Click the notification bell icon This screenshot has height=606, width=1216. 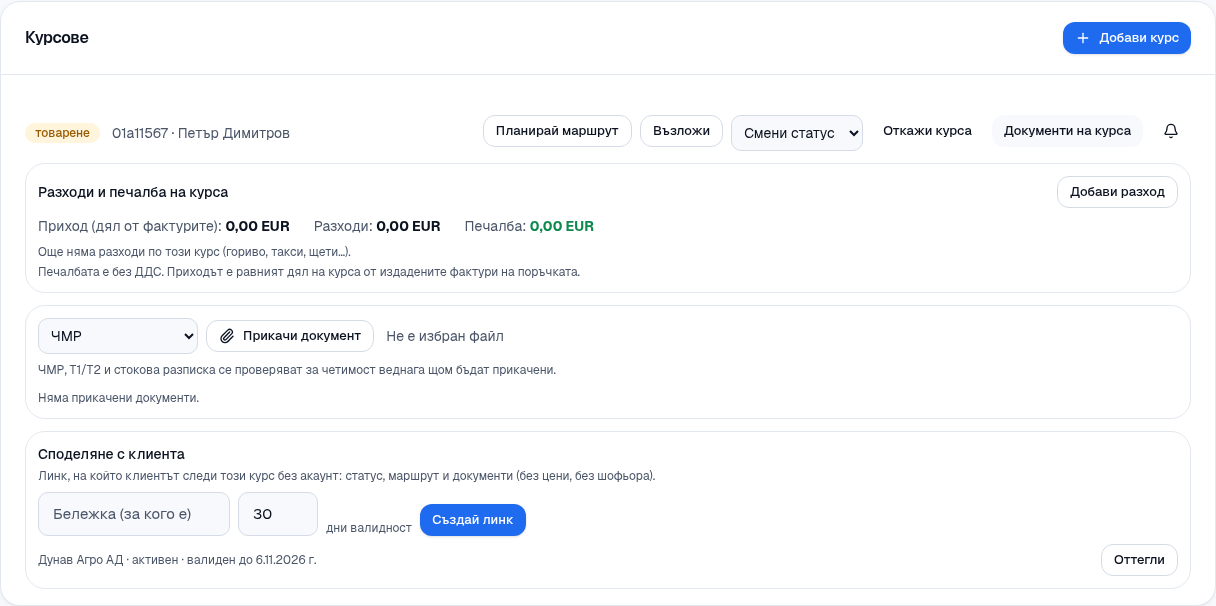pos(1171,131)
